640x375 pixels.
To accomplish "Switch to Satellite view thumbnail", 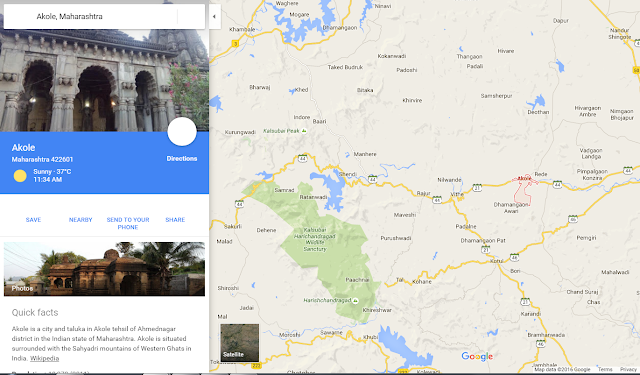I will tap(240, 343).
